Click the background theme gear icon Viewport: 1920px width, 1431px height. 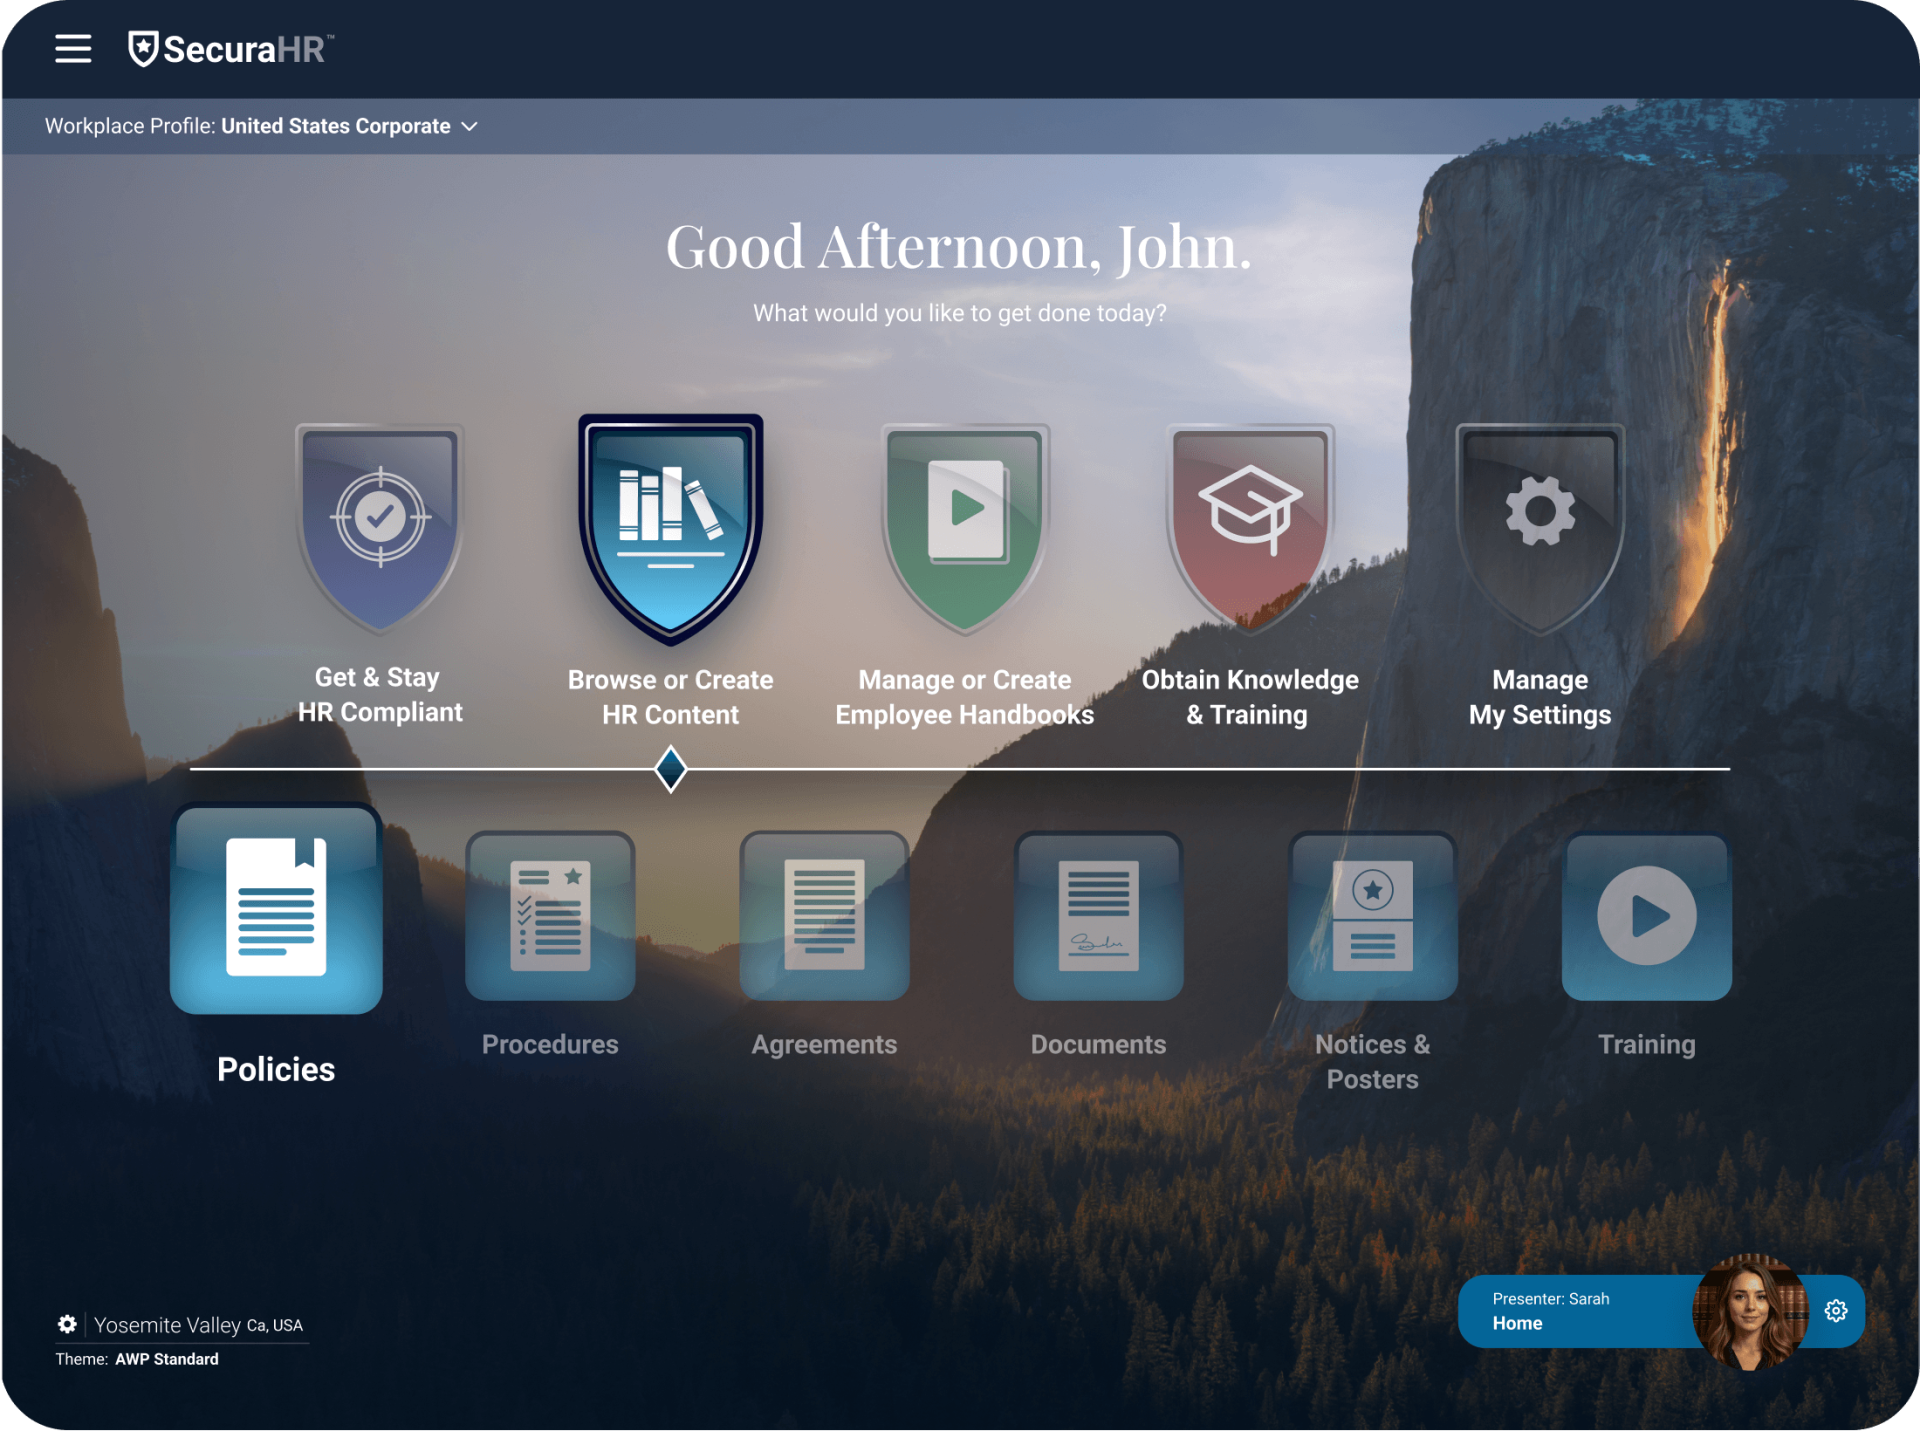pyautogui.click(x=67, y=1324)
